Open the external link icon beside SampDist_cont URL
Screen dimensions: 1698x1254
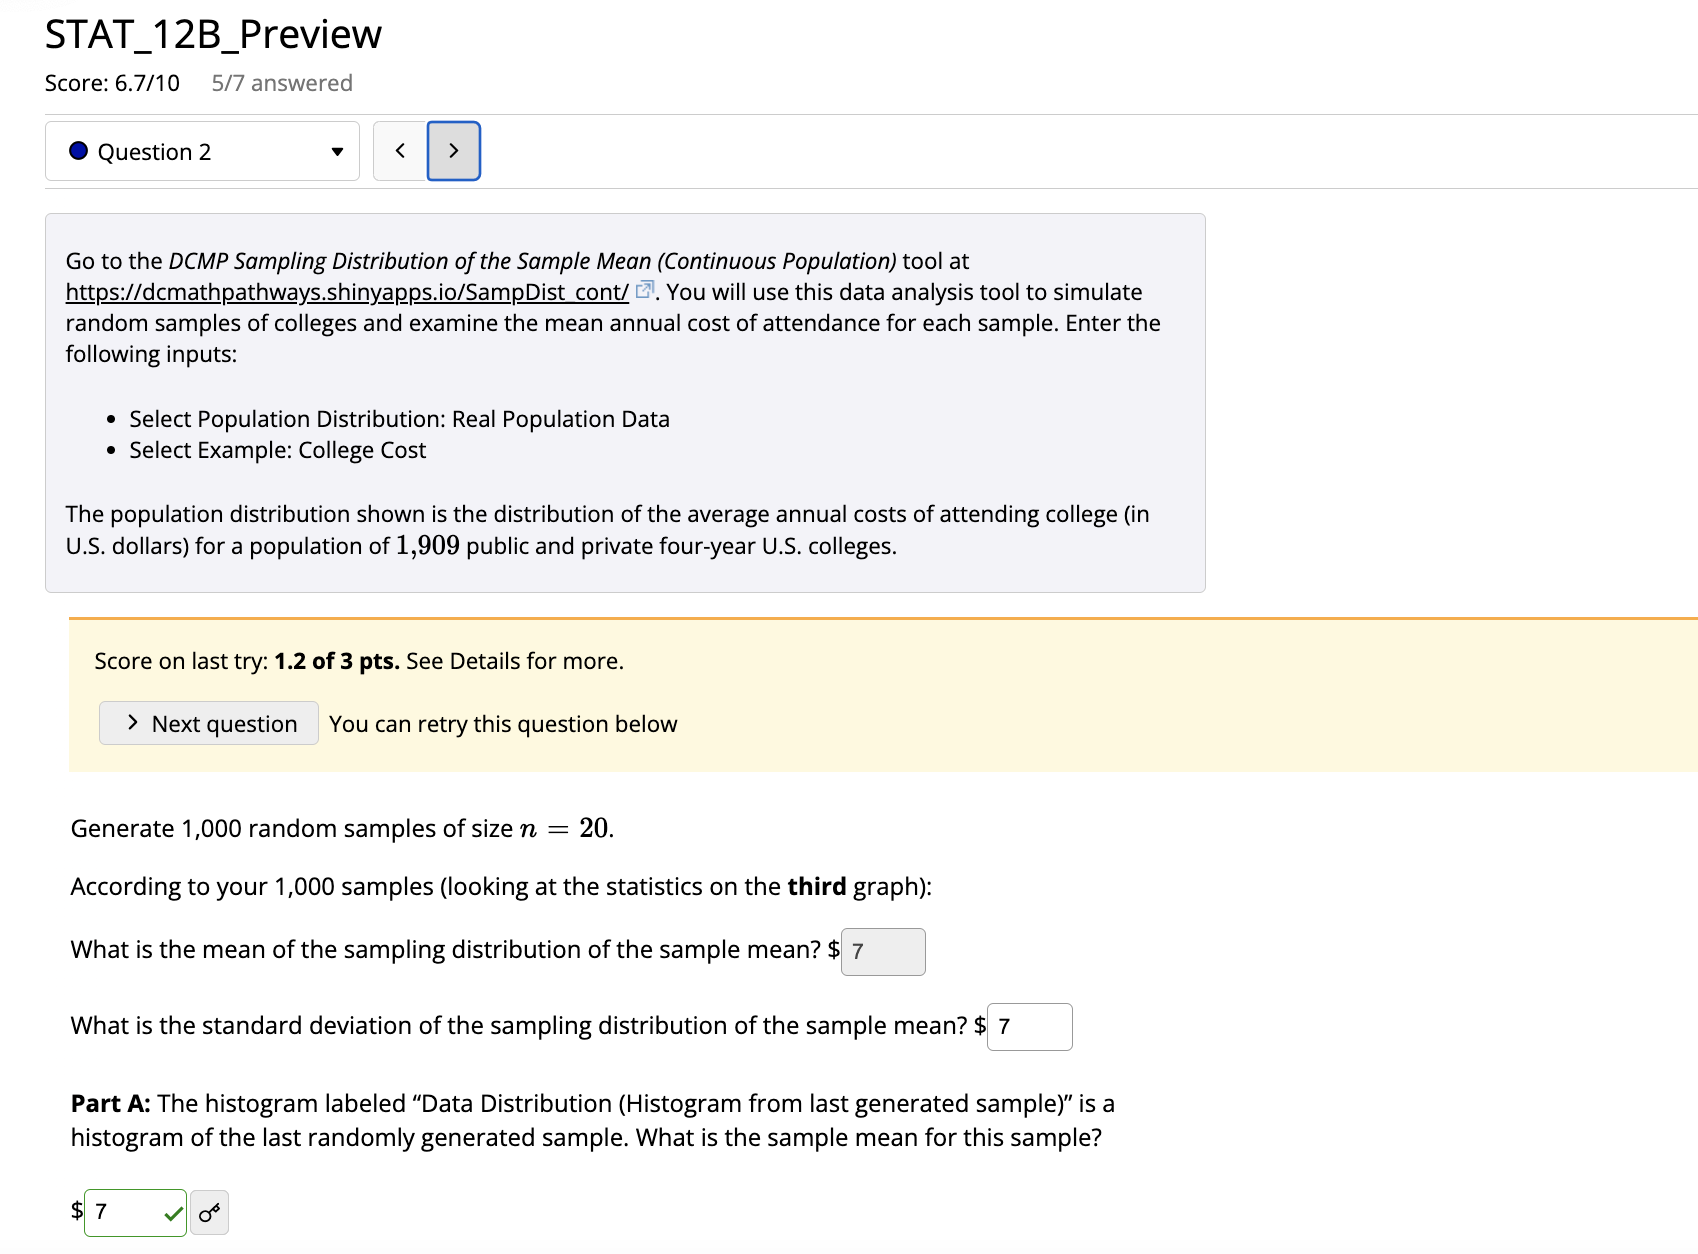pos(645,289)
